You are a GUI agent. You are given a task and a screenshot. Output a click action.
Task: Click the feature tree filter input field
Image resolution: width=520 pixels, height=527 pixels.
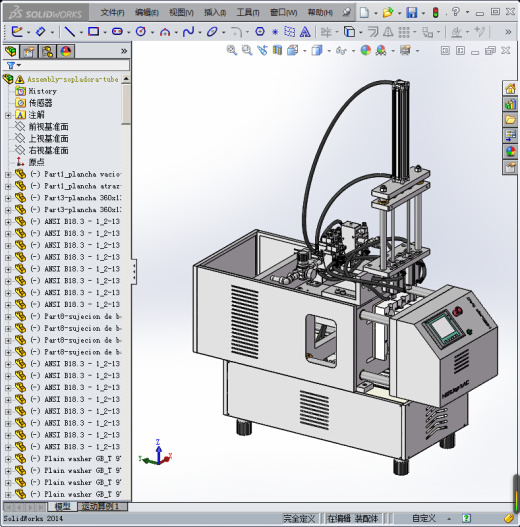[x=66, y=65]
